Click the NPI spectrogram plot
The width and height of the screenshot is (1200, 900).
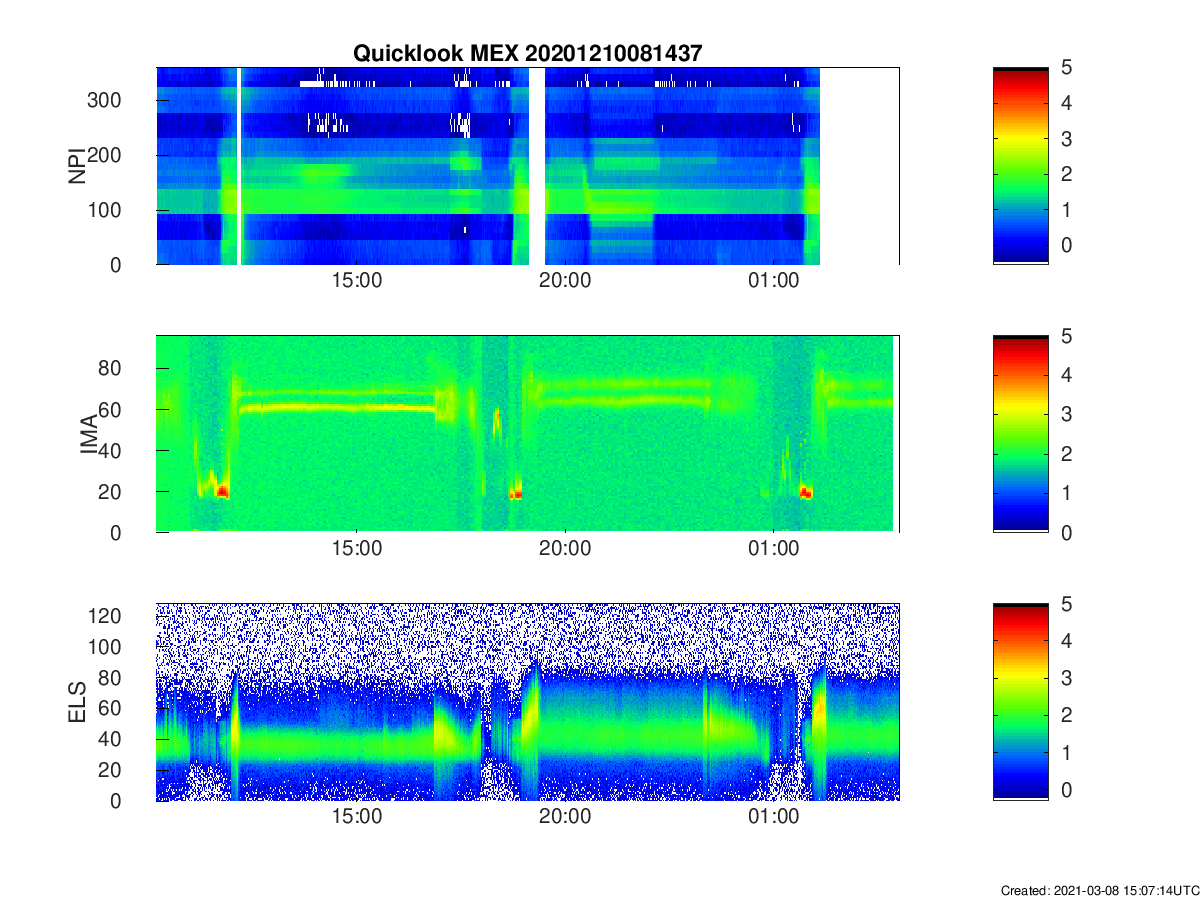[x=527, y=166]
